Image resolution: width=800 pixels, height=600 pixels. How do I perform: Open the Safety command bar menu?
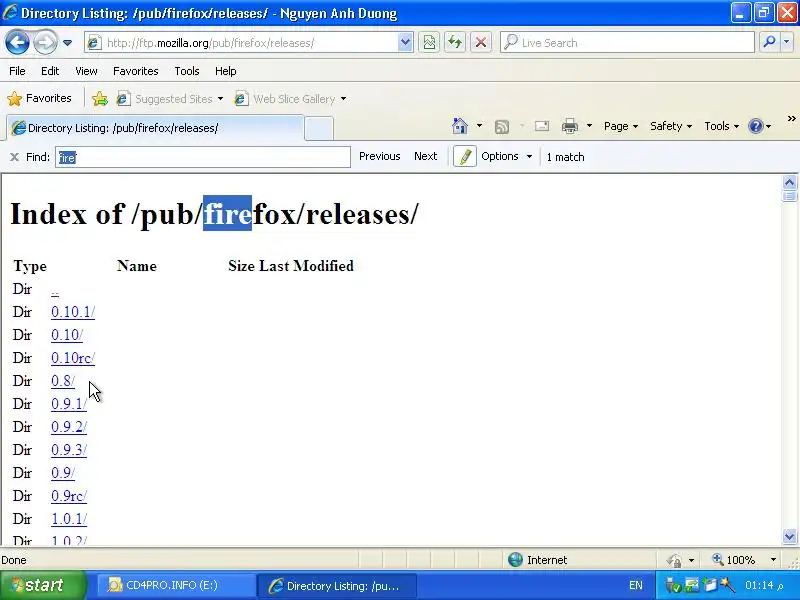pyautogui.click(x=671, y=126)
